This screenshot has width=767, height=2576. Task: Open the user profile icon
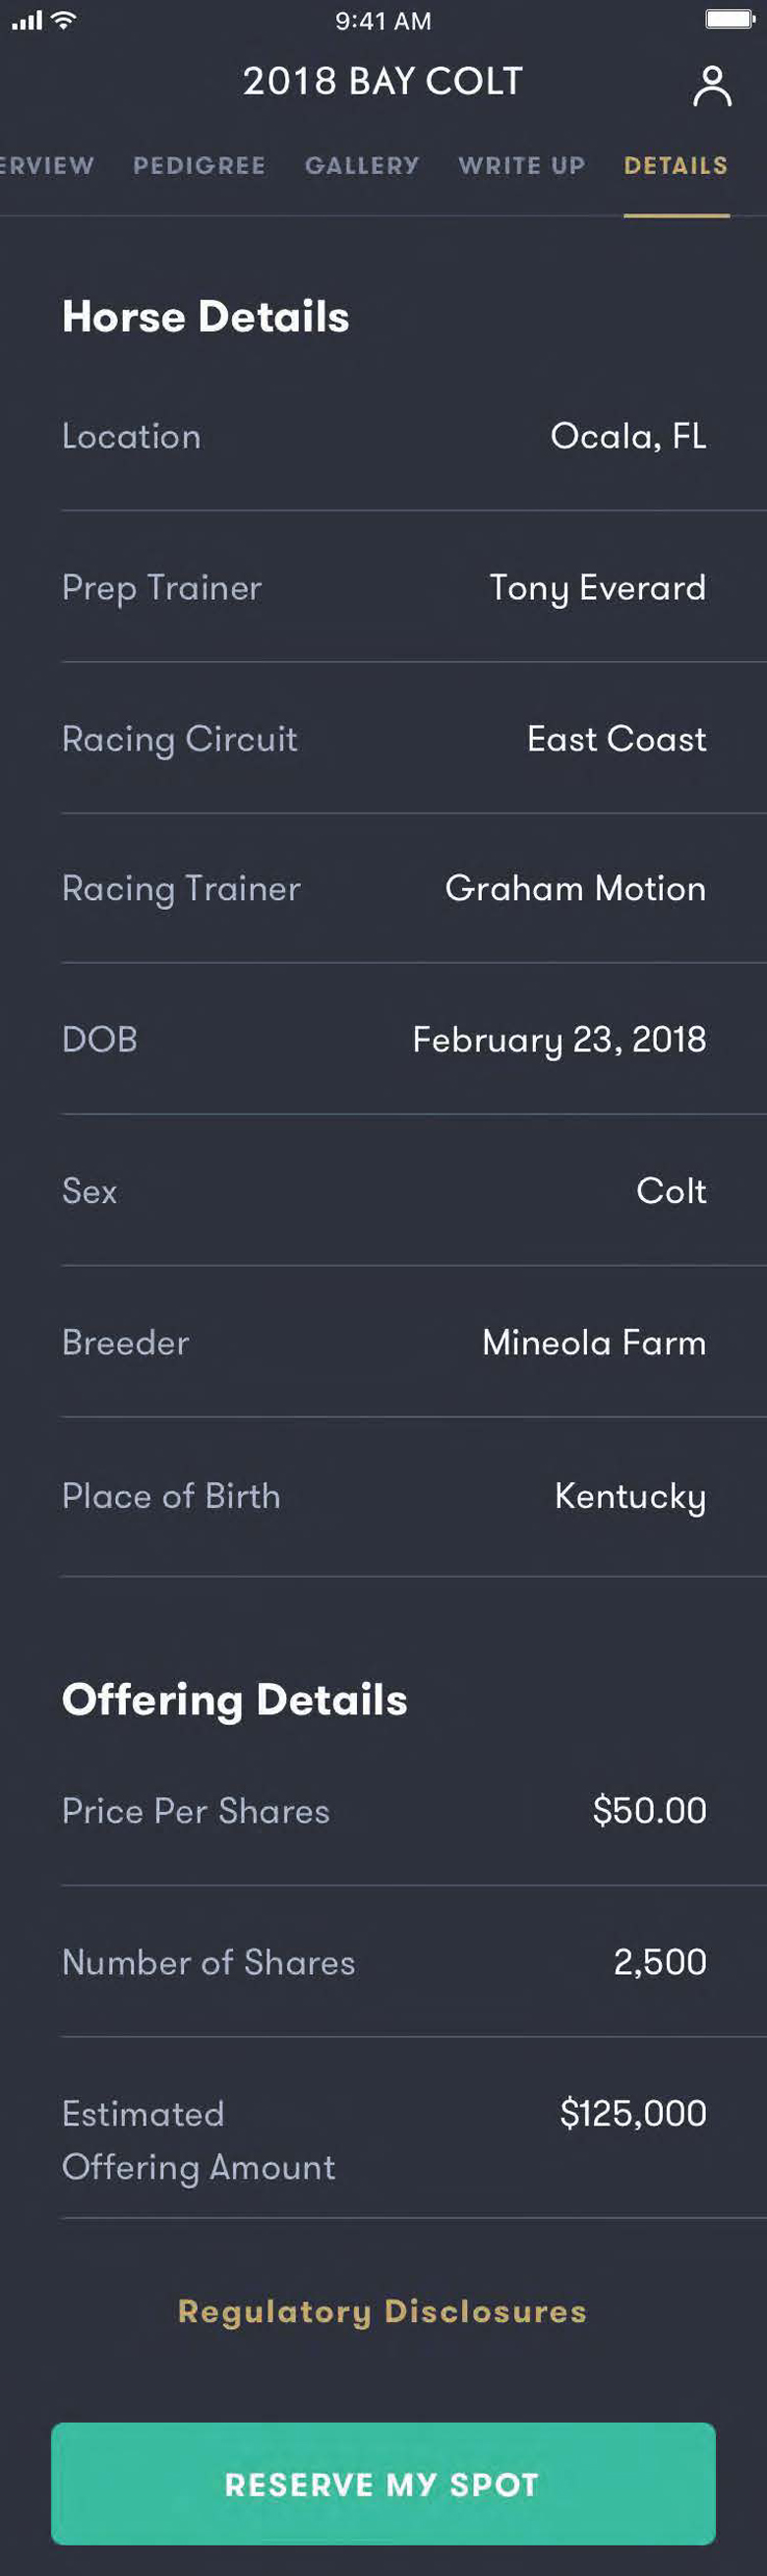point(711,86)
